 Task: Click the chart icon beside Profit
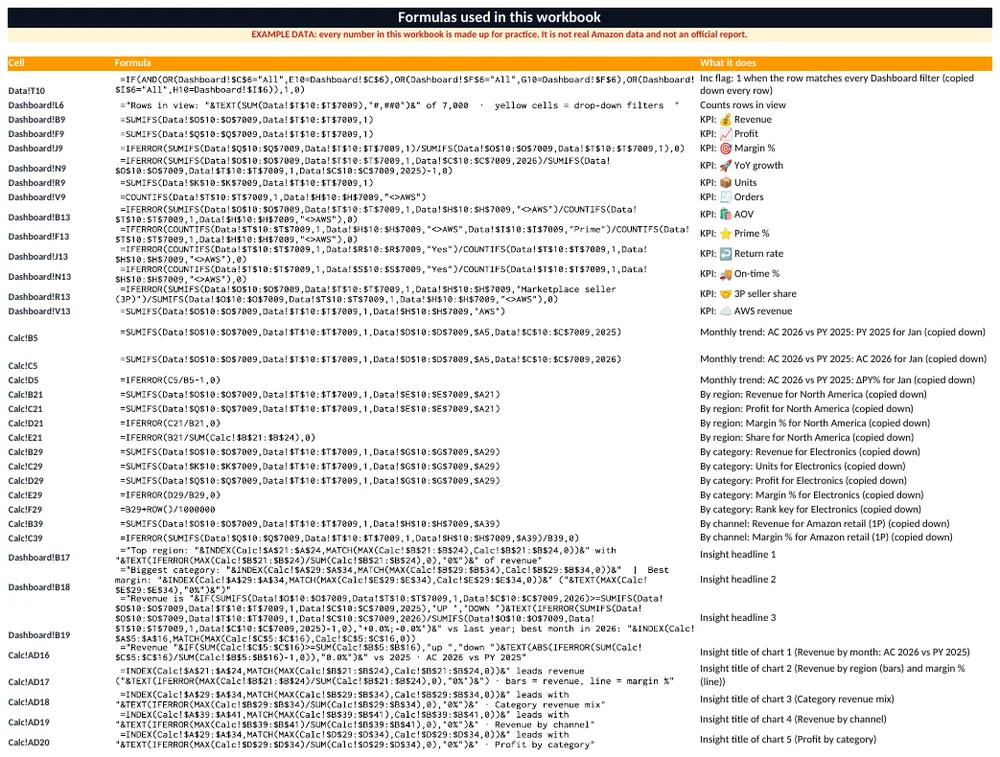725,134
